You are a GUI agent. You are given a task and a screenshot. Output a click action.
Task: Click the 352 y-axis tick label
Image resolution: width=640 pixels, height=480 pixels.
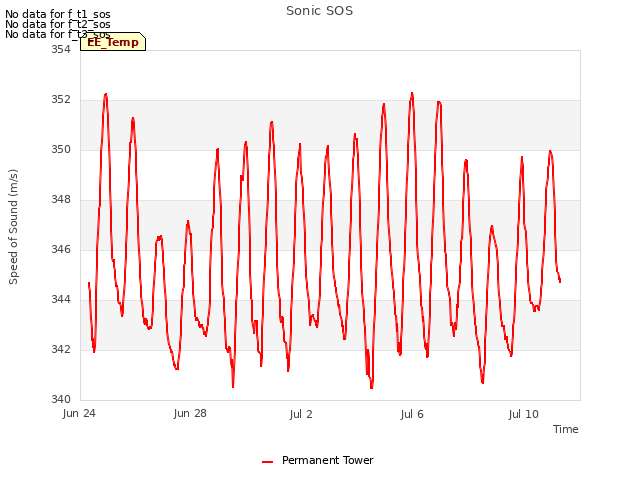coord(61,99)
